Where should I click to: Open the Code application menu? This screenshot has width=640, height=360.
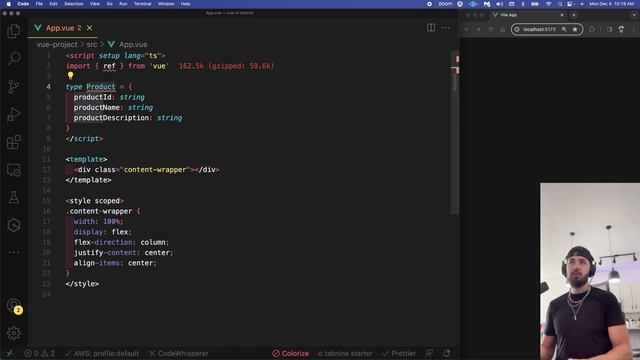(23, 4)
